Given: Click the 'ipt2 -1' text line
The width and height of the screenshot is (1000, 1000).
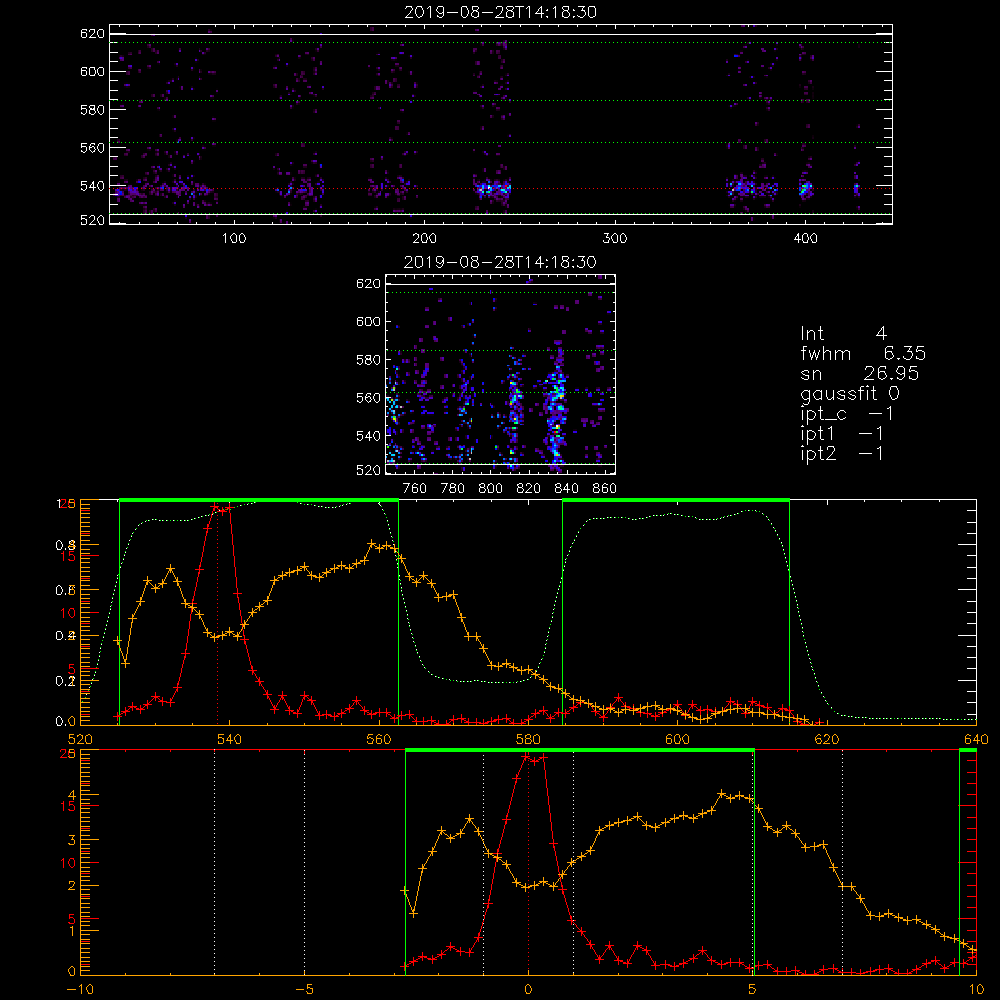Looking at the screenshot, I should tap(842, 453).
